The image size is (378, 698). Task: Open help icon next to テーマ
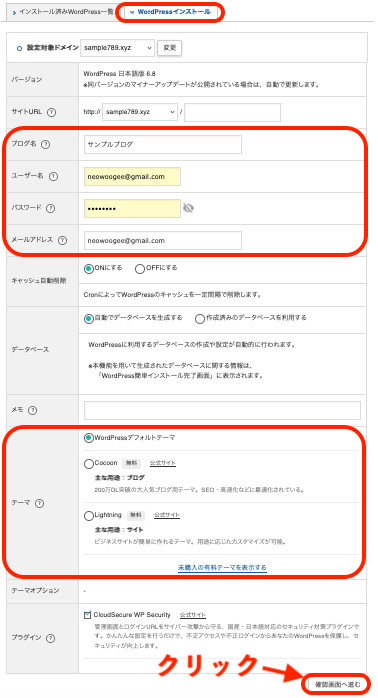[x=39, y=503]
